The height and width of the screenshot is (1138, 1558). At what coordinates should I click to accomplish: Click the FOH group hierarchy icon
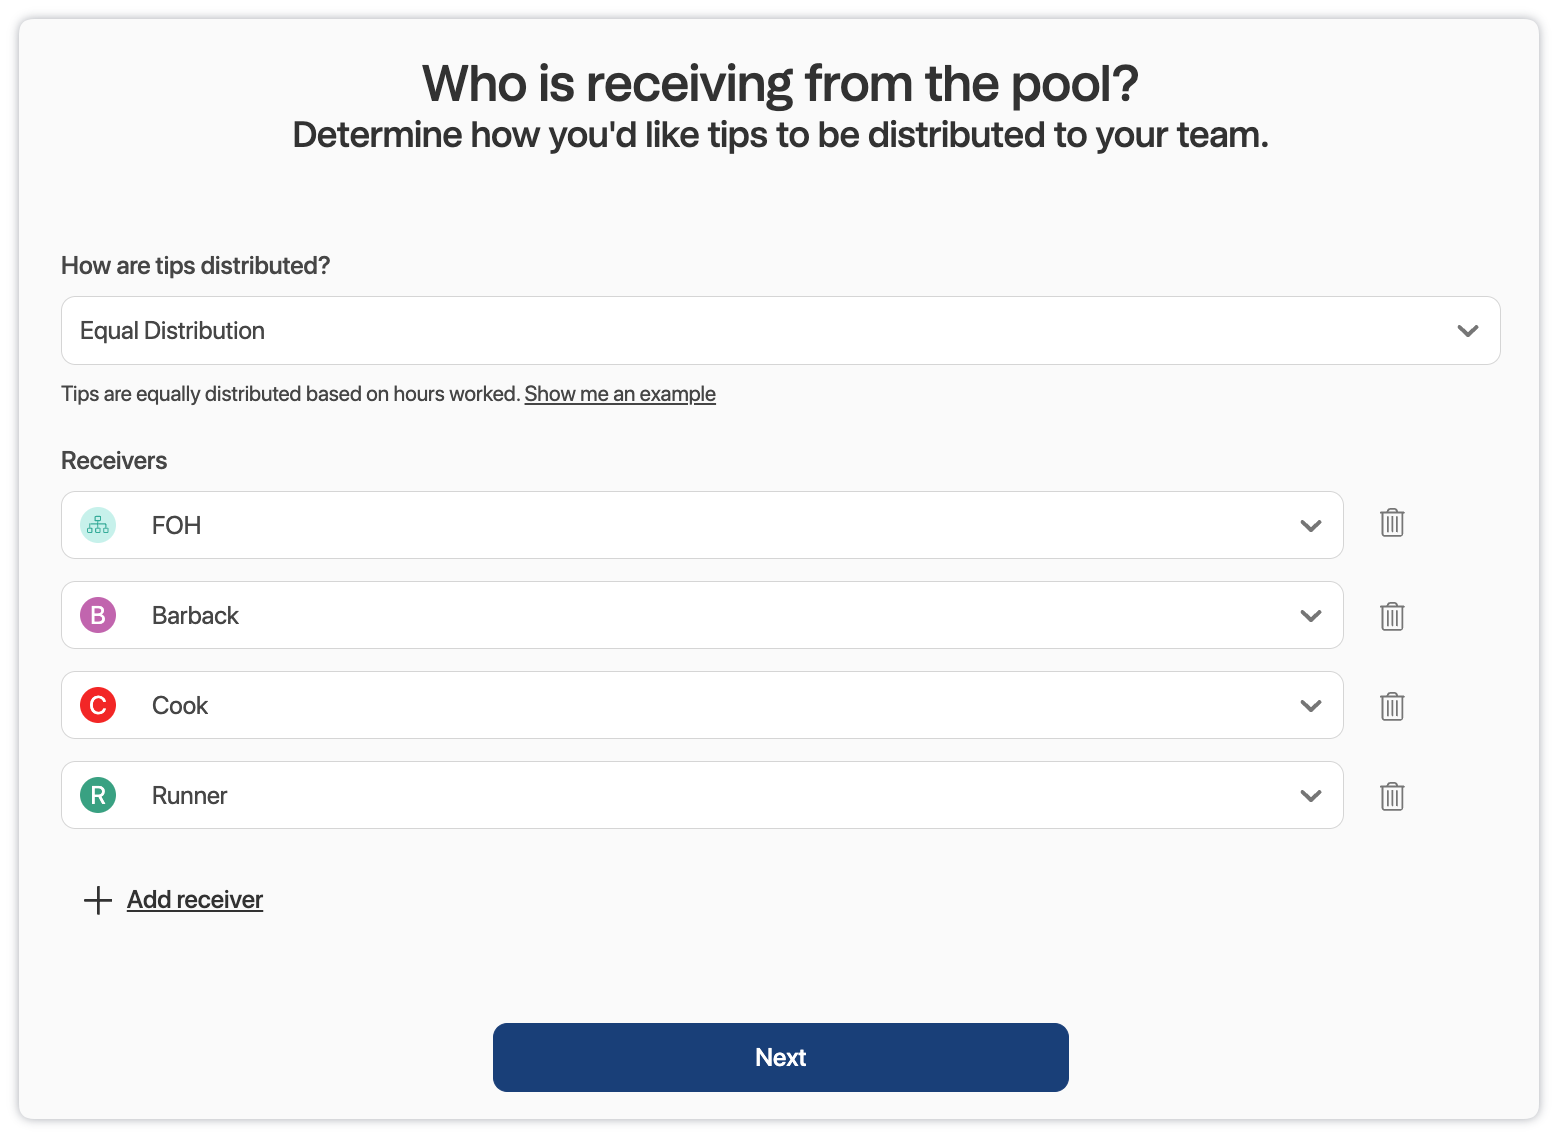coord(98,525)
